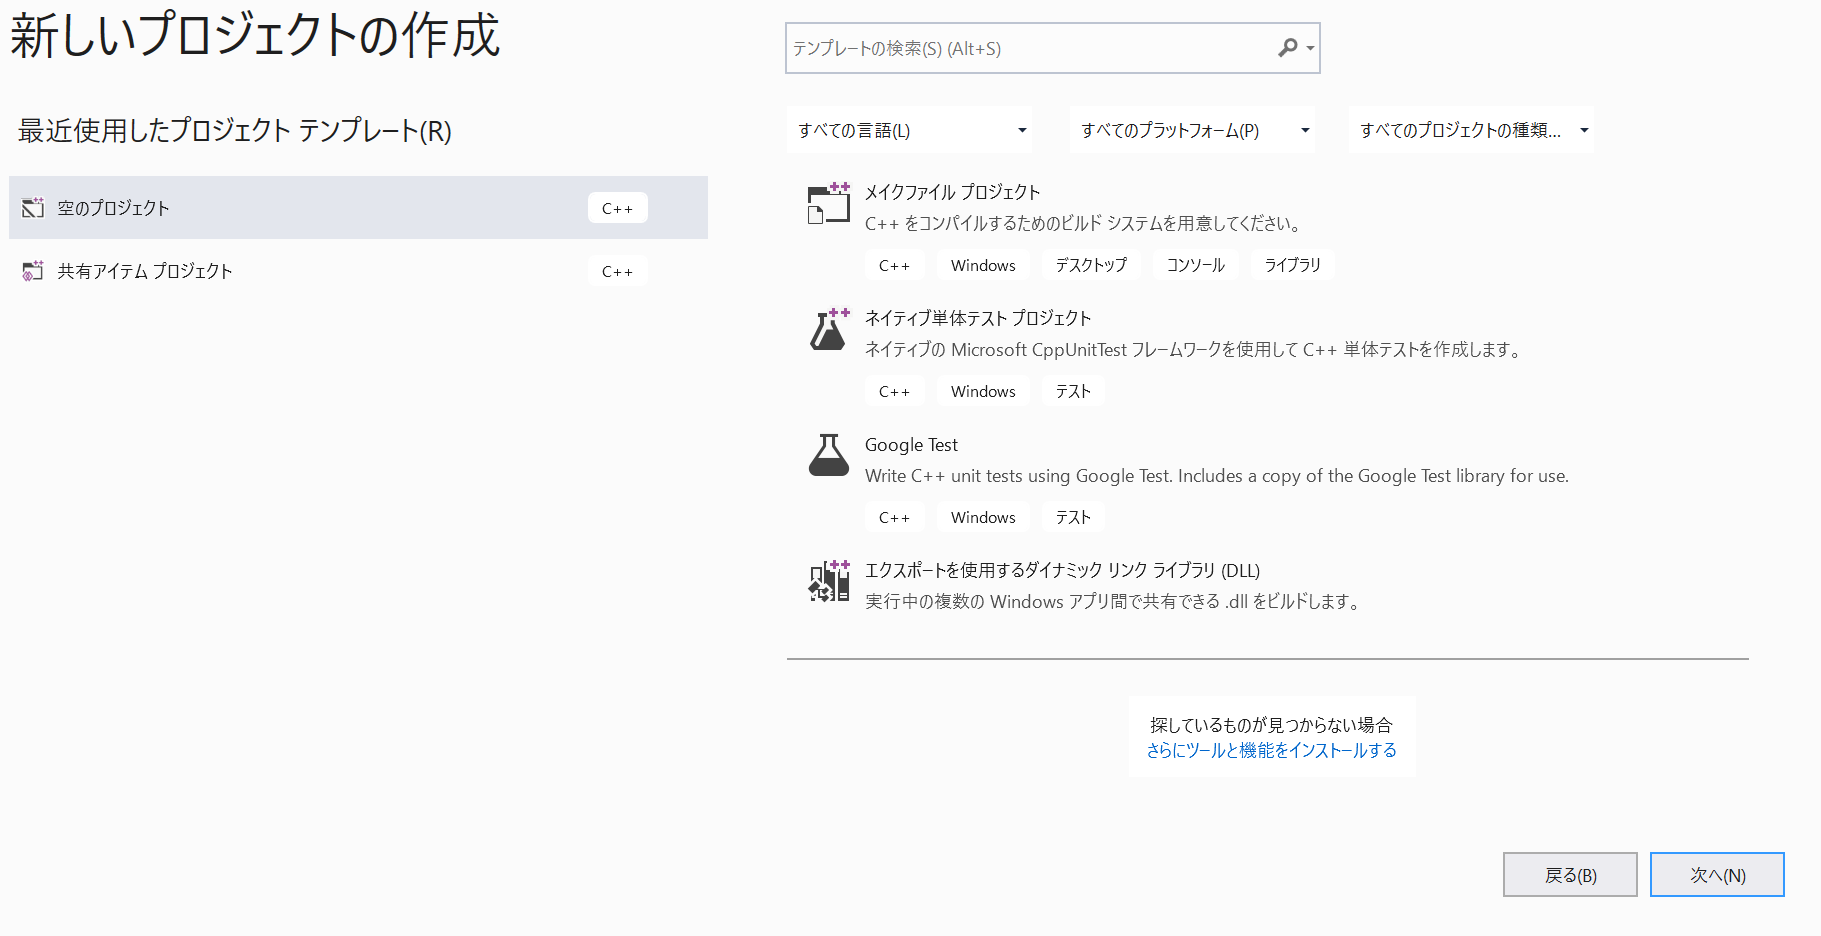Open the すべての言語(L) dropdown
Image resolution: width=1821 pixels, height=936 pixels.
point(908,130)
